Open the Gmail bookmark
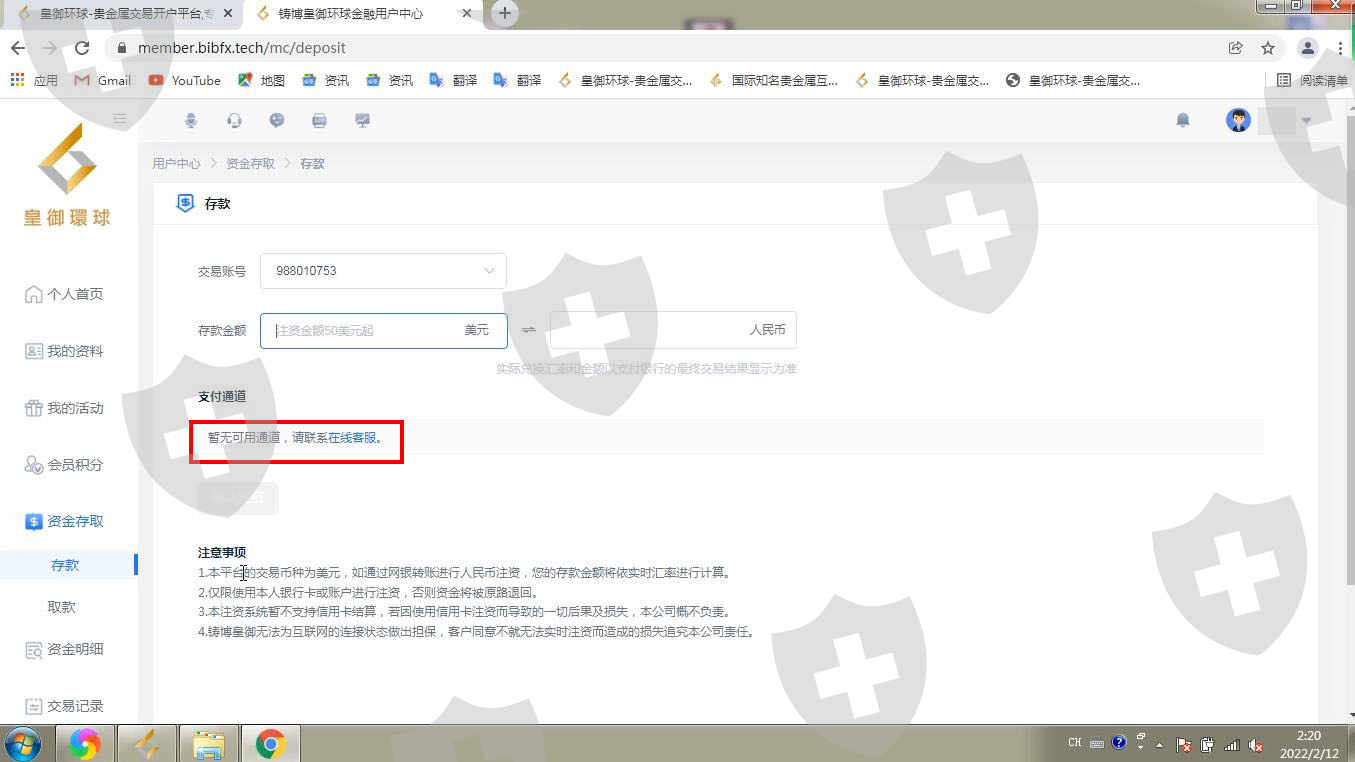Screen dimensions: 1355x762 [103, 80]
